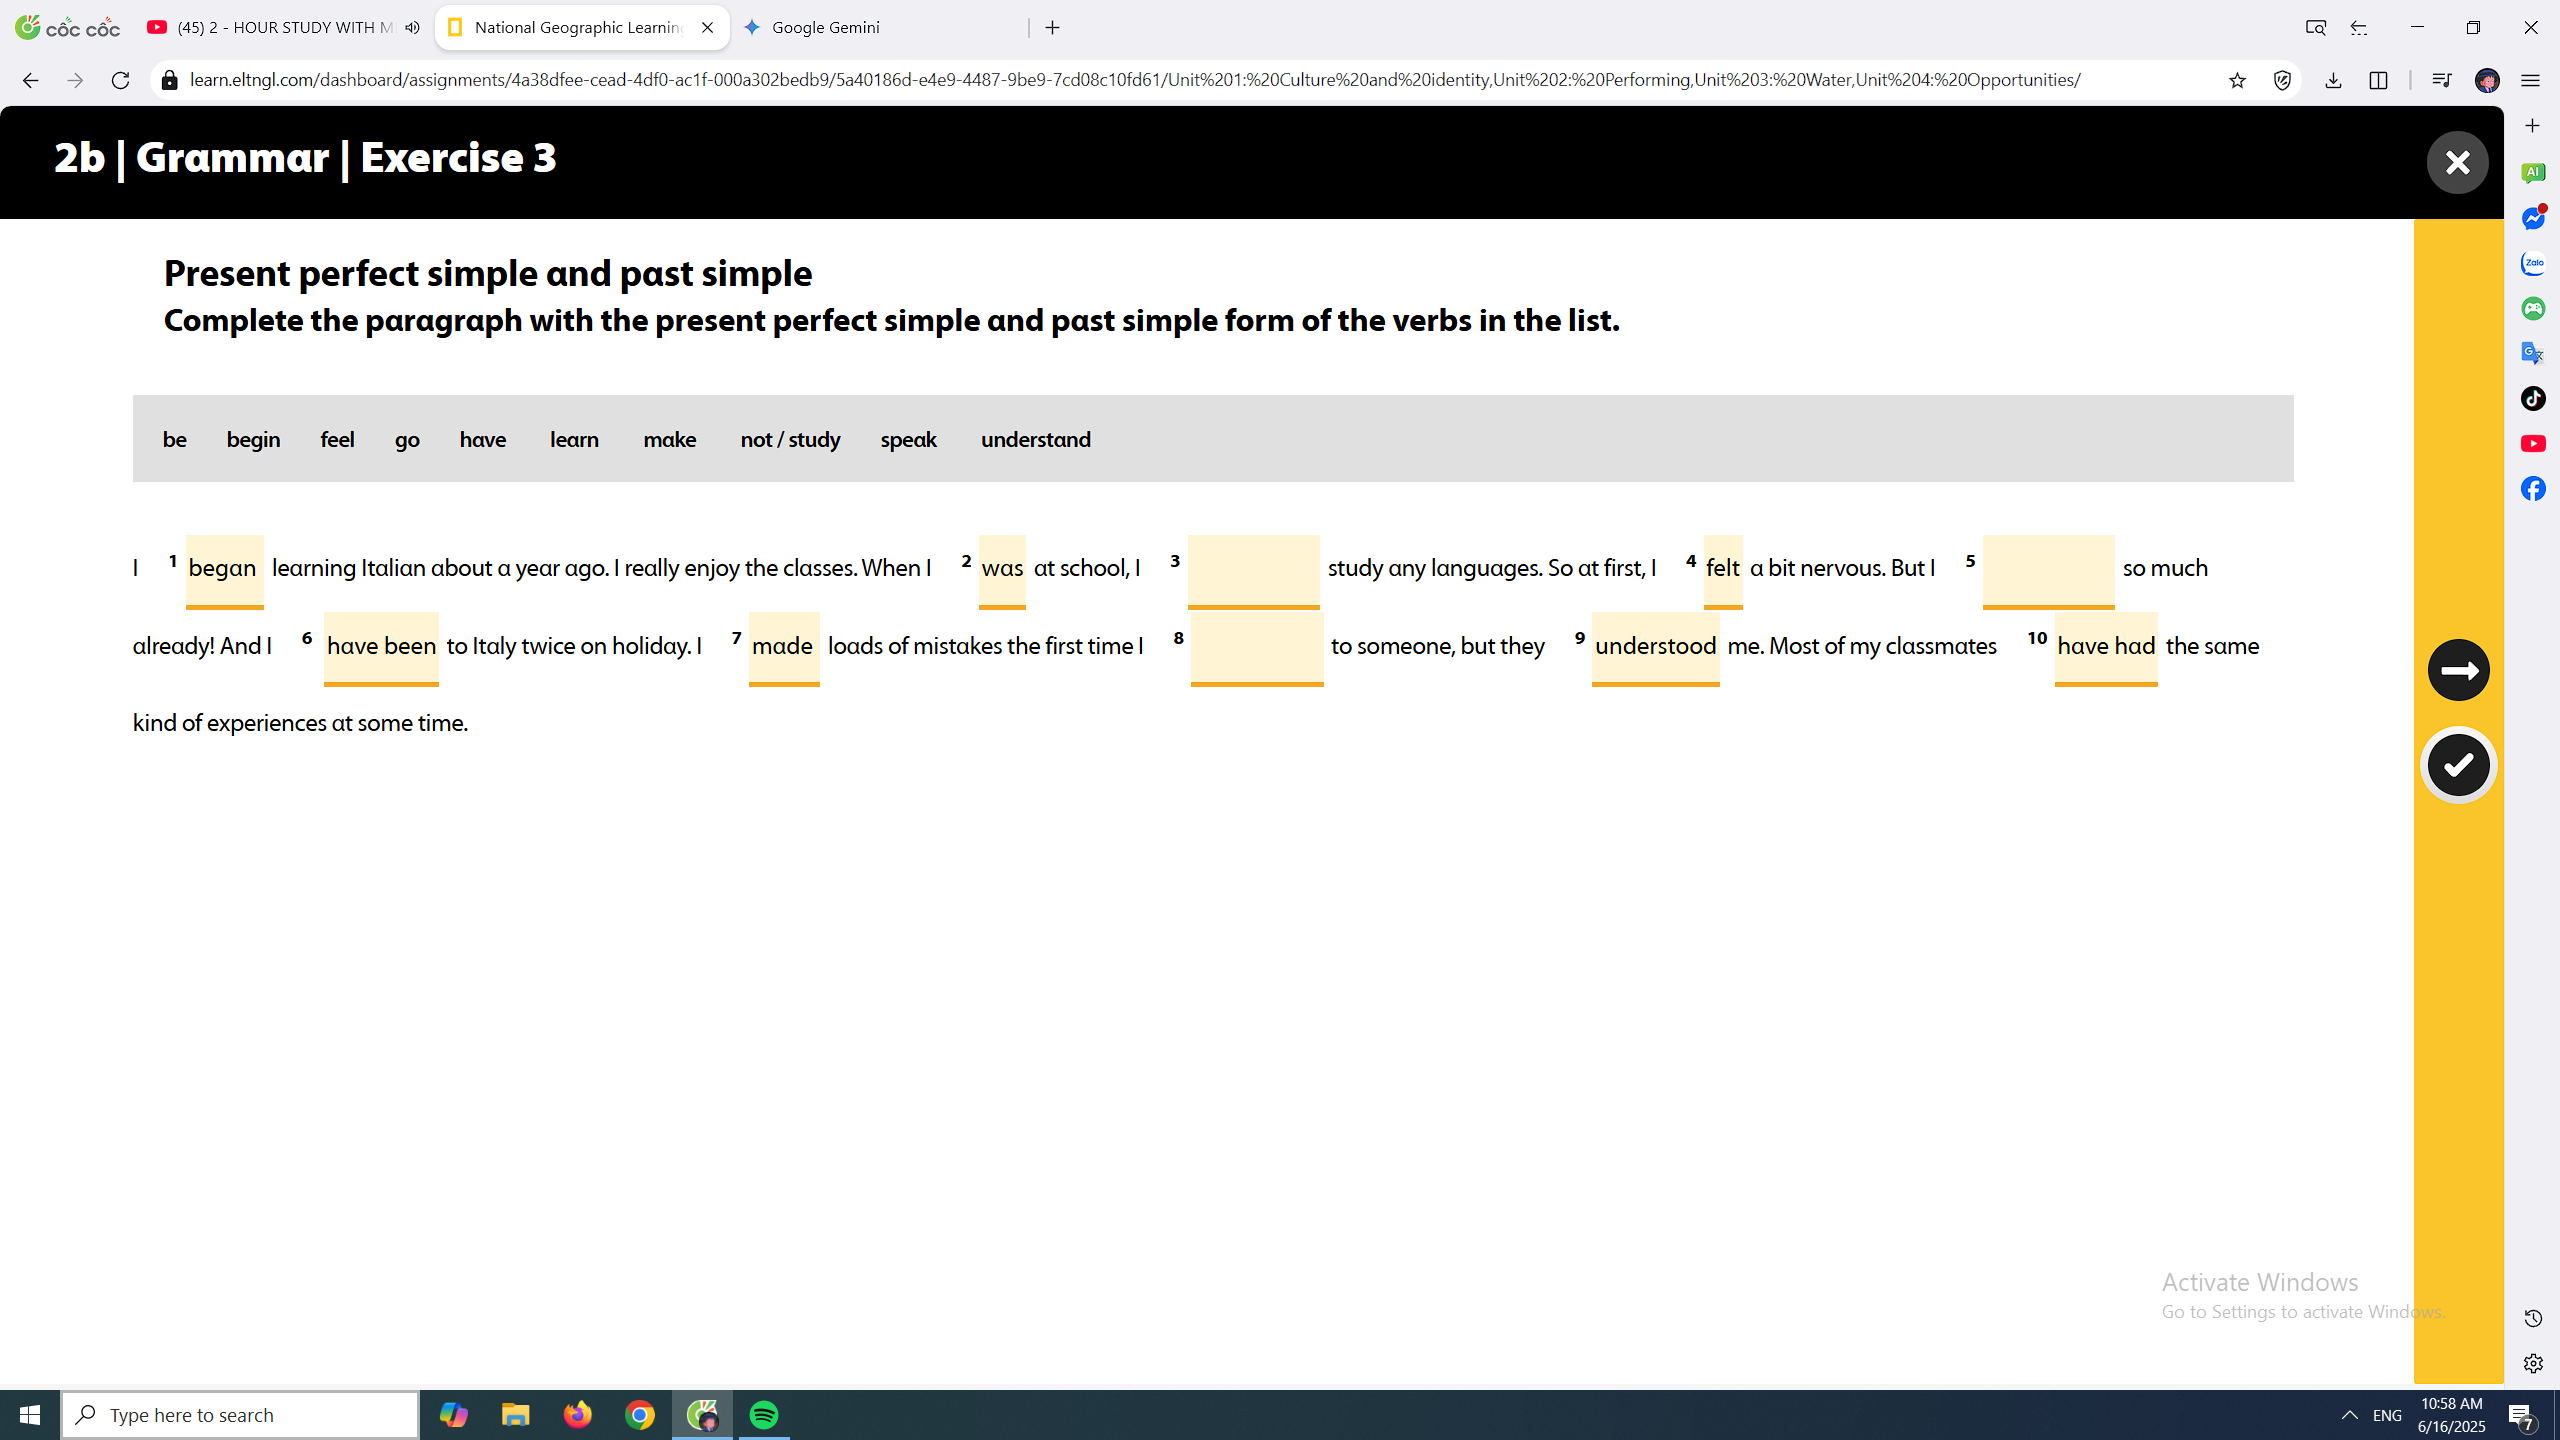
Task: Go to next exercise with arrow button
Action: coord(2458,670)
